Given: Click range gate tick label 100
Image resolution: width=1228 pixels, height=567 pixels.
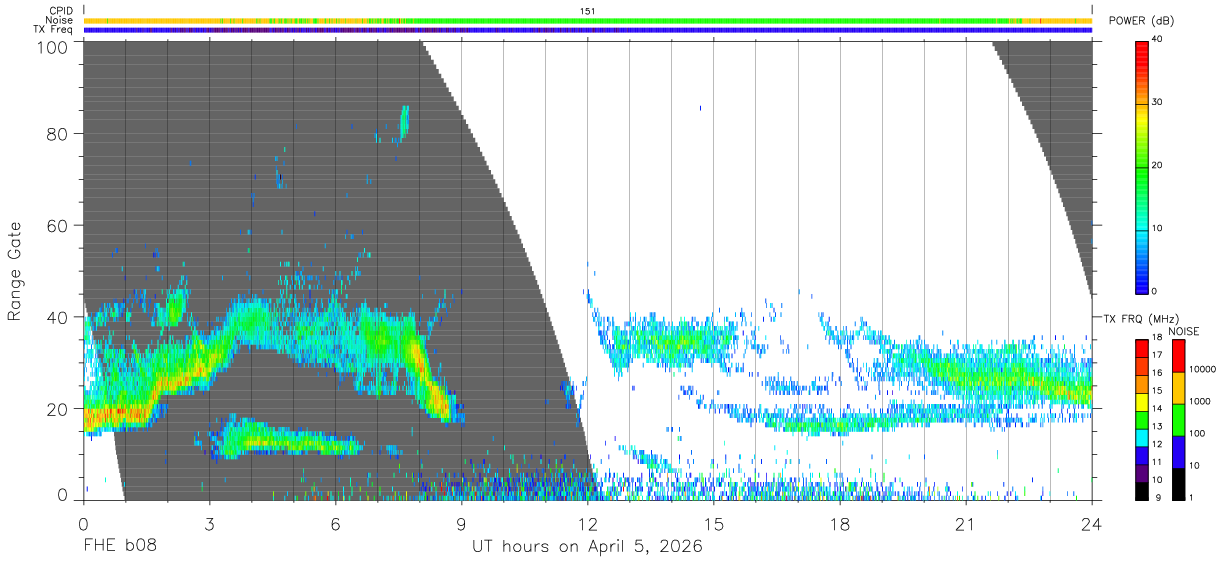Looking at the screenshot, I should 54,46.
